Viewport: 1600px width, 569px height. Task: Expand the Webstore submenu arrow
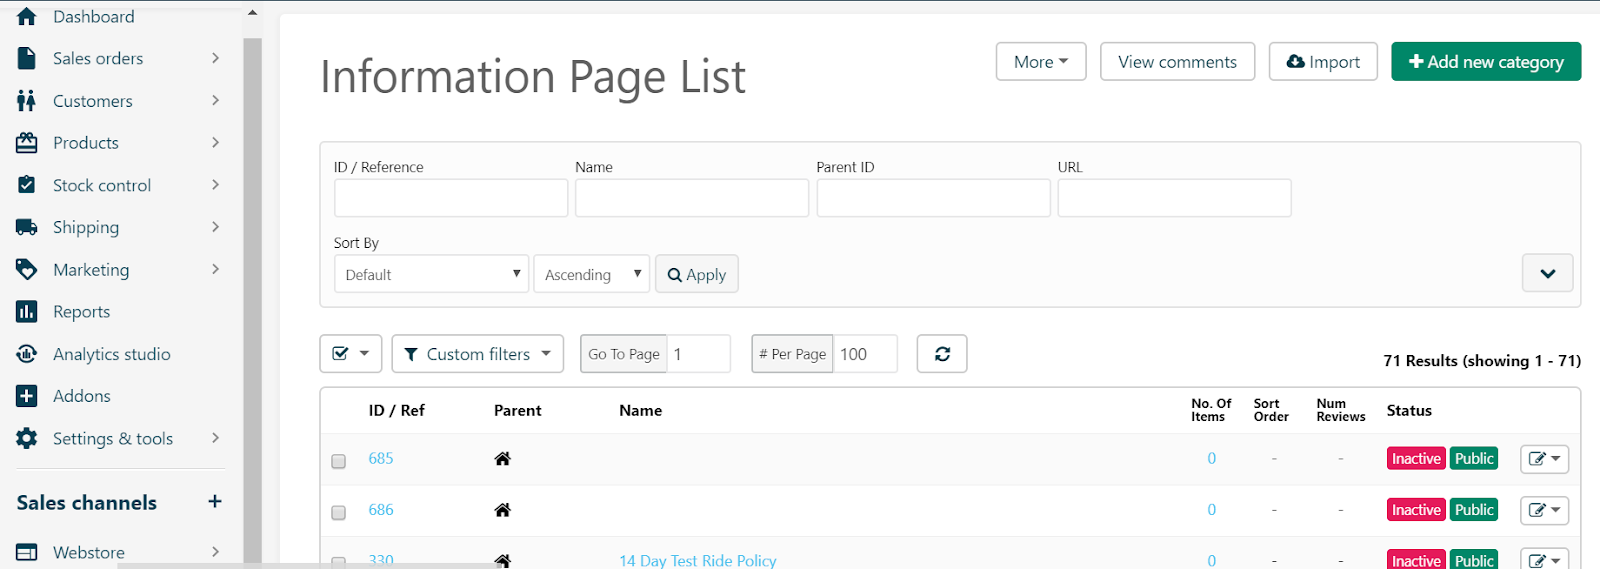(215, 551)
